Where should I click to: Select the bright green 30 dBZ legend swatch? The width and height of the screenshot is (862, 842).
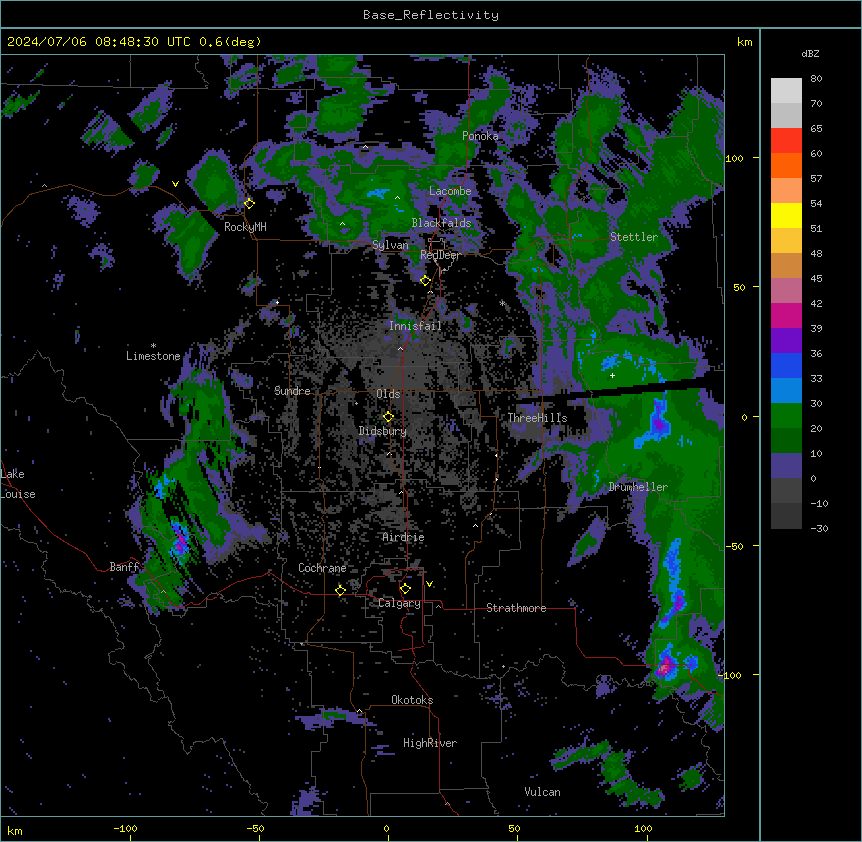pos(786,416)
